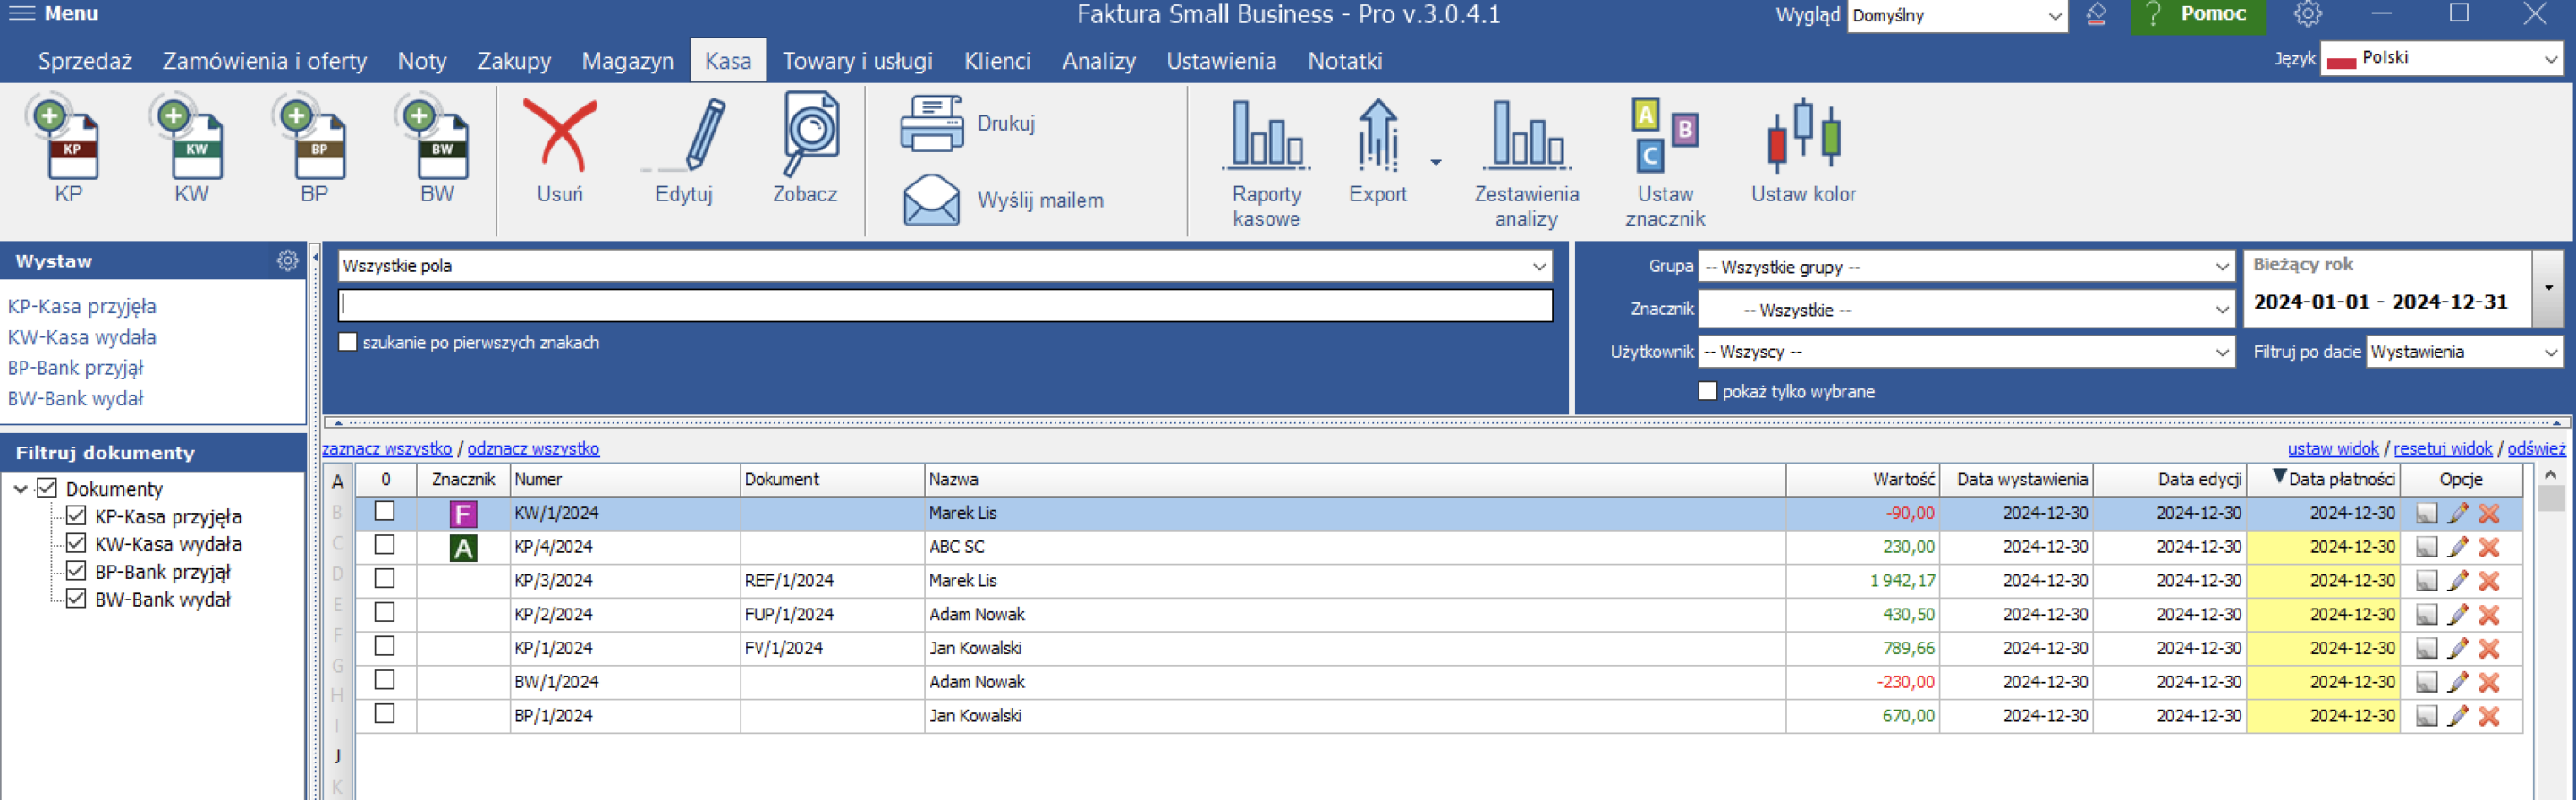The width and height of the screenshot is (2576, 800).
Task: Uncheck BP-Bank przyjął filter checkbox
Action: coord(76,572)
